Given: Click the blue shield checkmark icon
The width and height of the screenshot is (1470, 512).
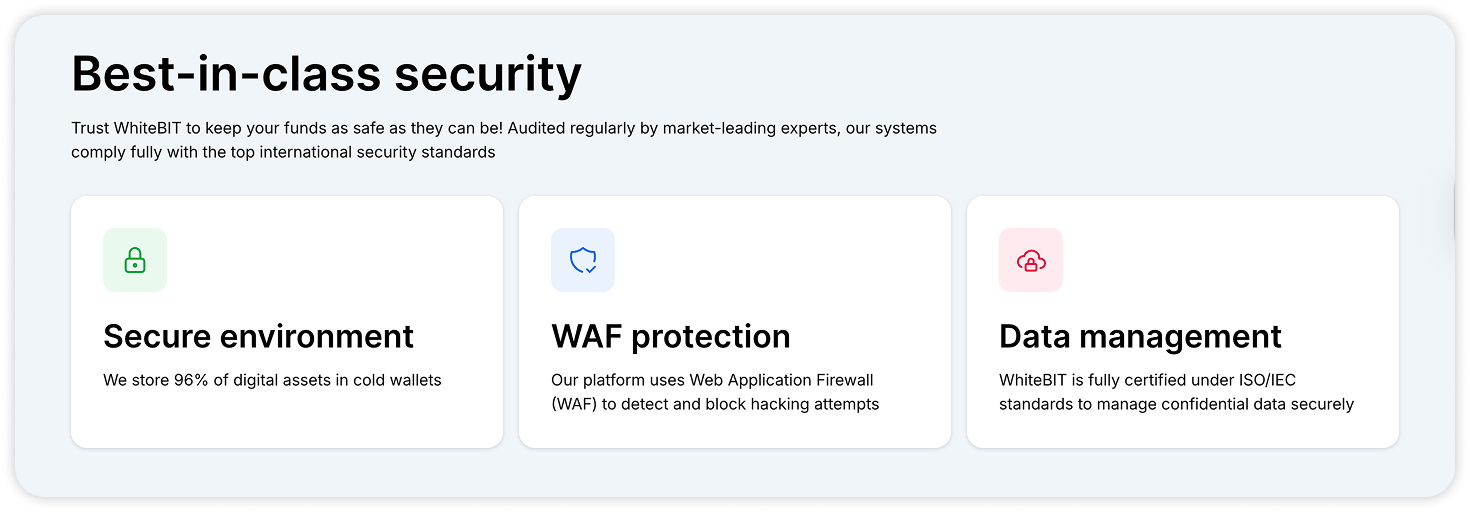Looking at the screenshot, I should pyautogui.click(x=583, y=261).
